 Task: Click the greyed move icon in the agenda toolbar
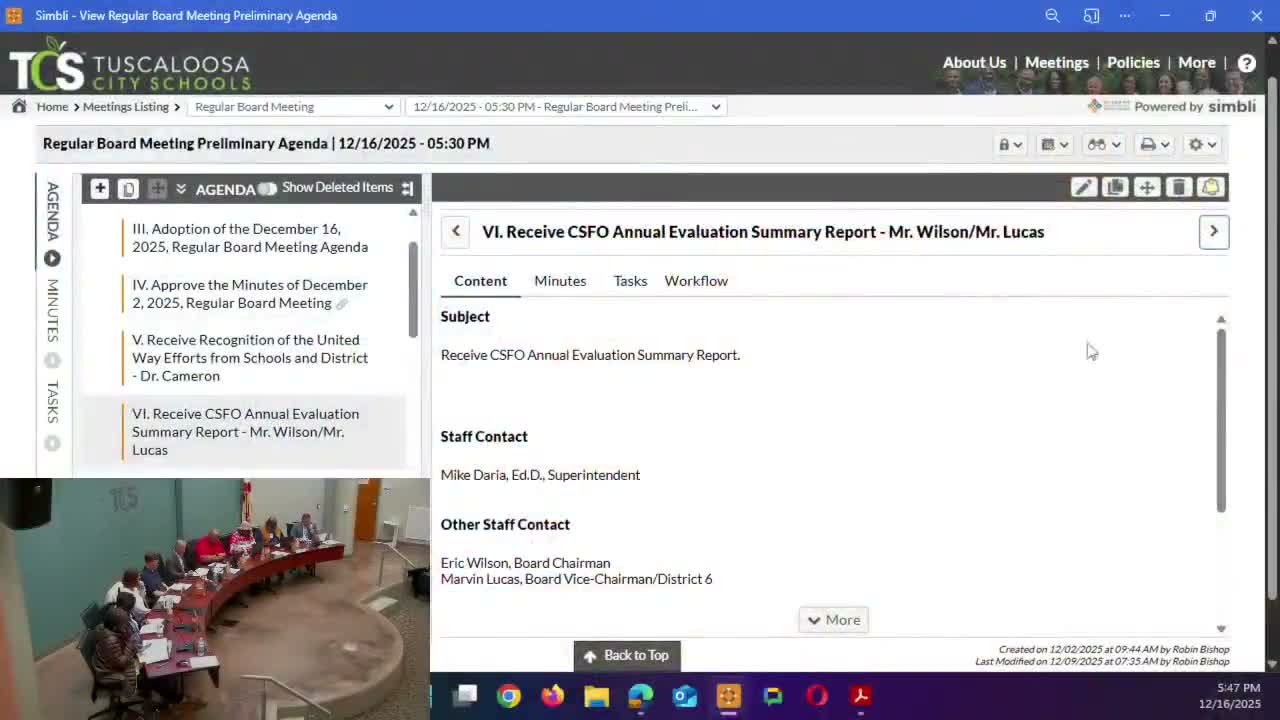157,188
